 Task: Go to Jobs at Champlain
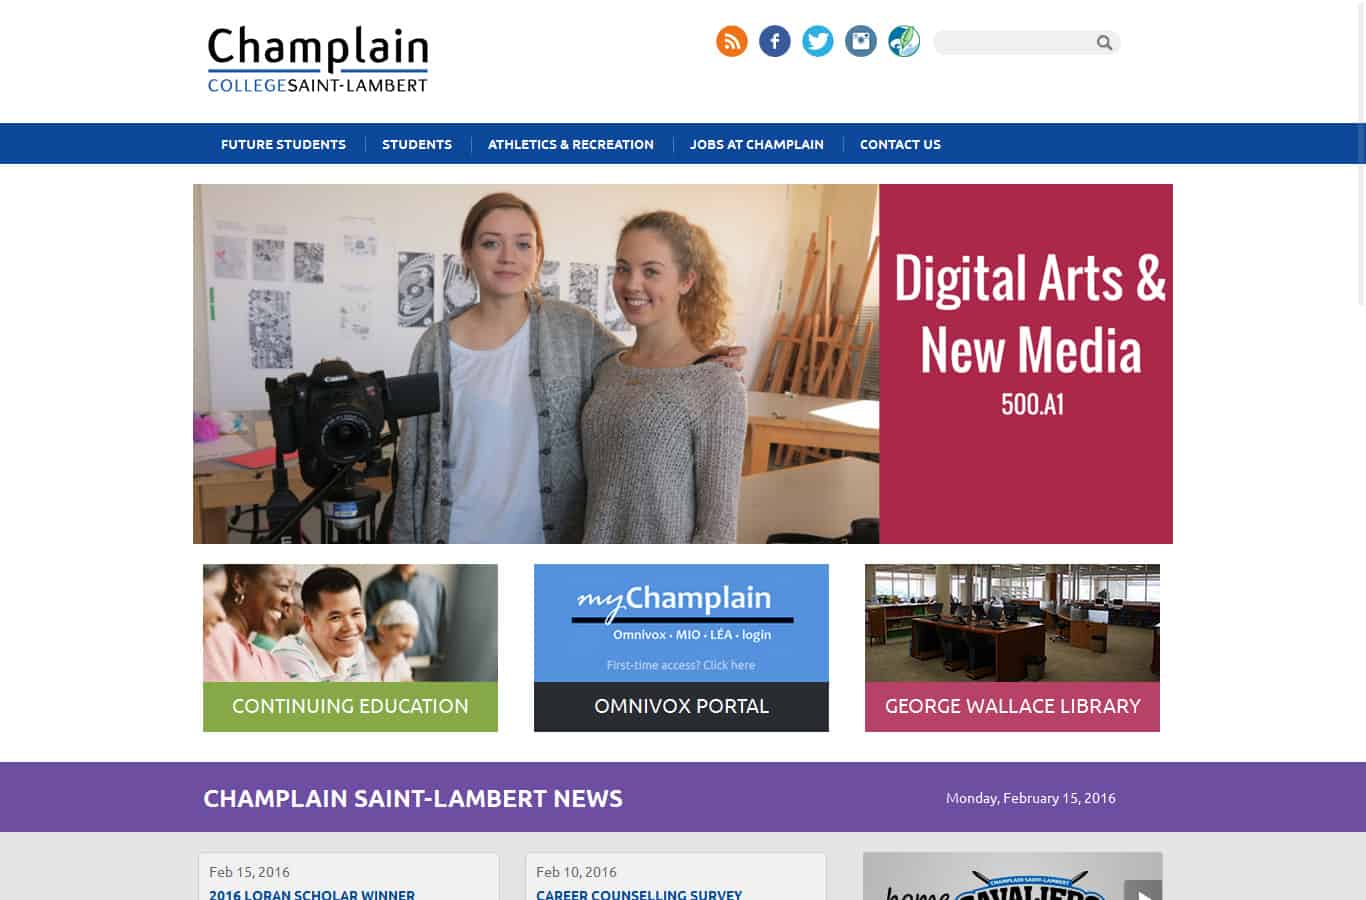point(757,144)
